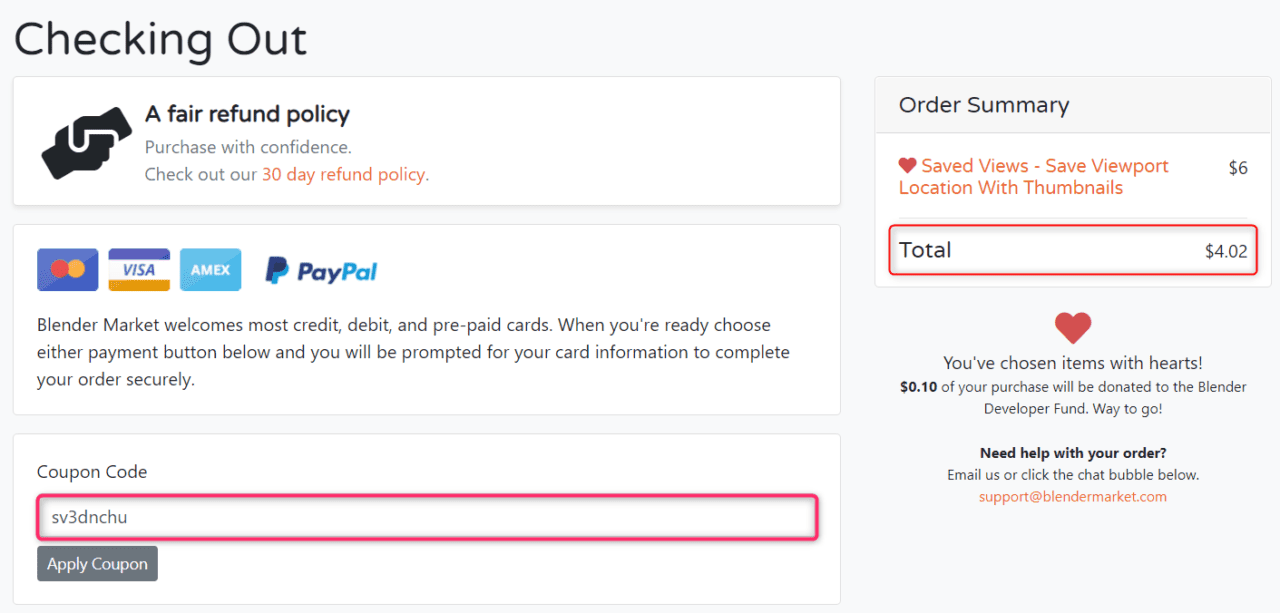This screenshot has height=613, width=1280.
Task: Email support@blendermarket.com link
Action: coord(1073,496)
